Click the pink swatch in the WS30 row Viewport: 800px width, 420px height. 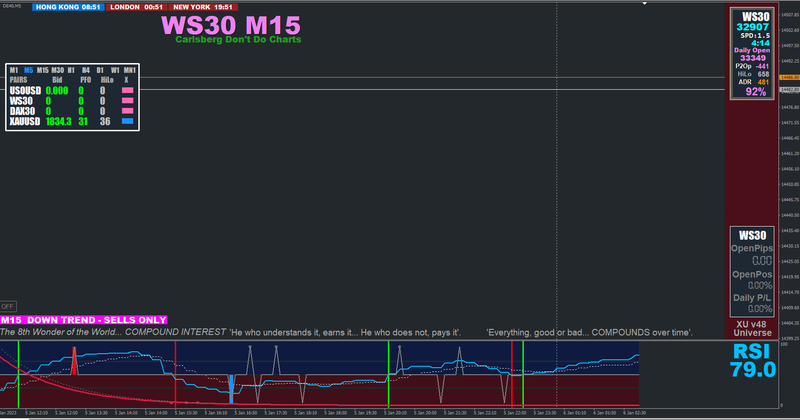[128, 101]
